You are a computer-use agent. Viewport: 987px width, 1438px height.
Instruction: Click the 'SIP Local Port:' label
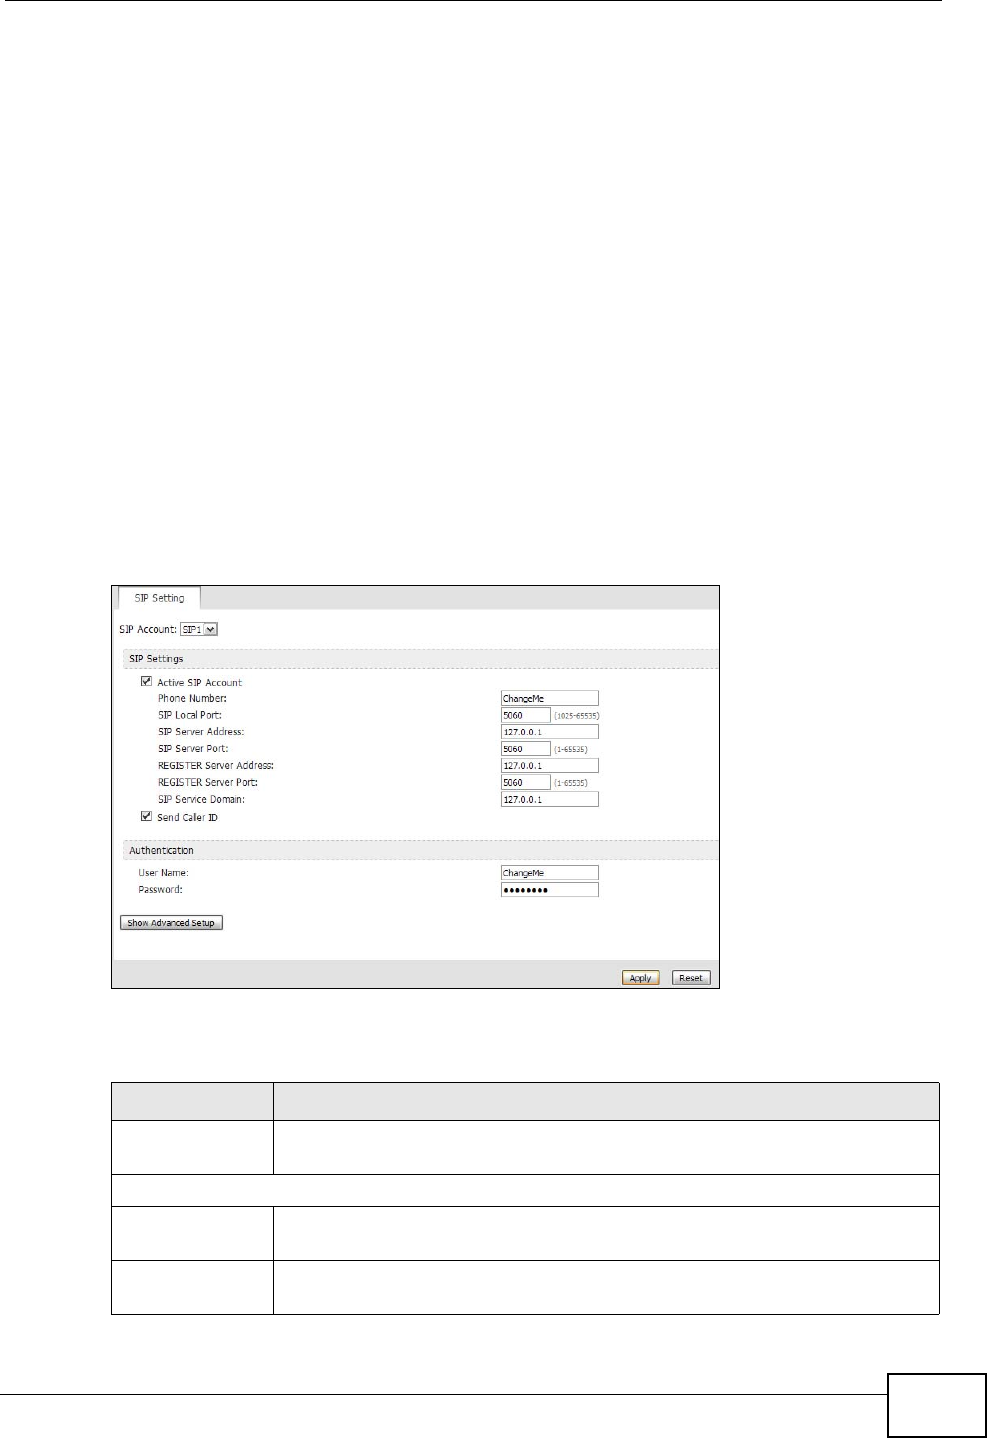pos(189,715)
